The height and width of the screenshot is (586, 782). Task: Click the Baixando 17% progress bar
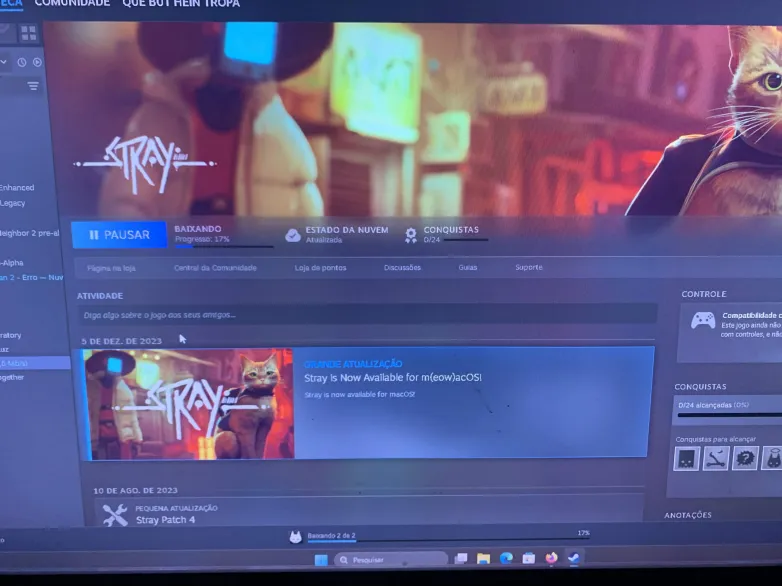[x=224, y=246]
